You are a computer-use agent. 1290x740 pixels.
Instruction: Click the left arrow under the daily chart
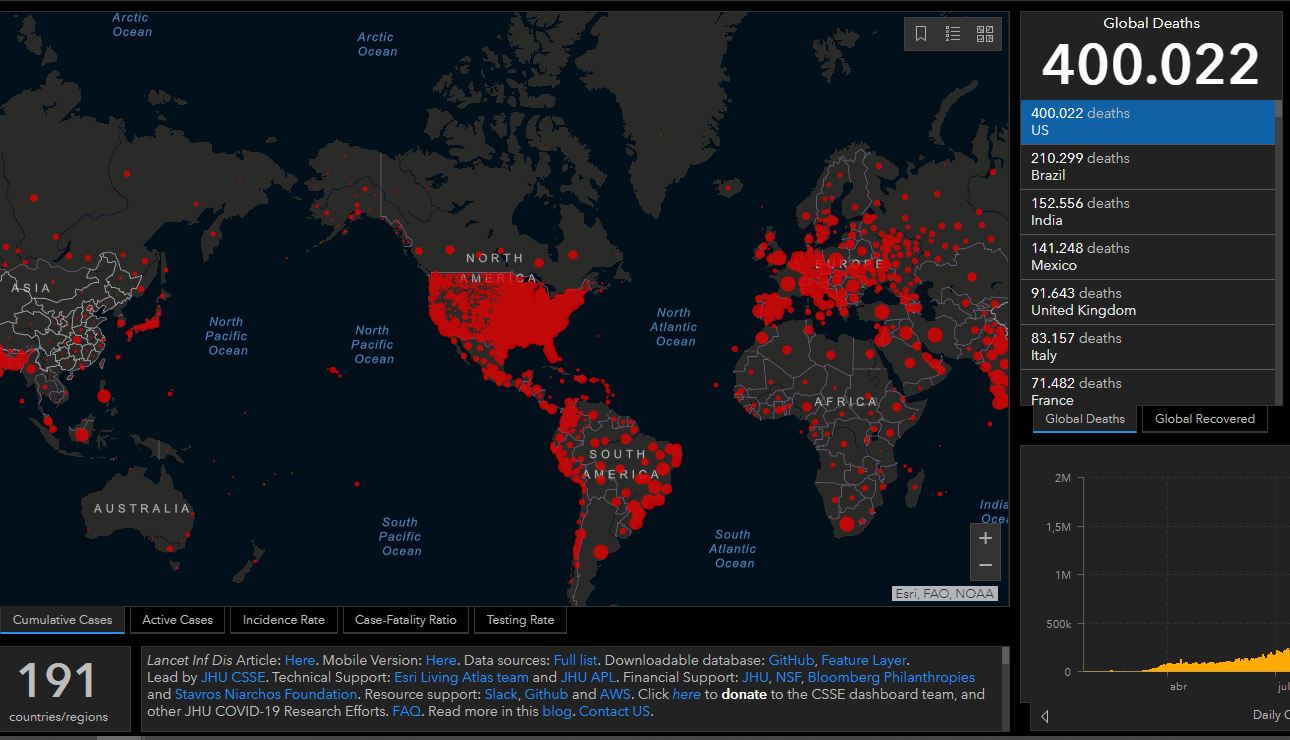(1045, 715)
